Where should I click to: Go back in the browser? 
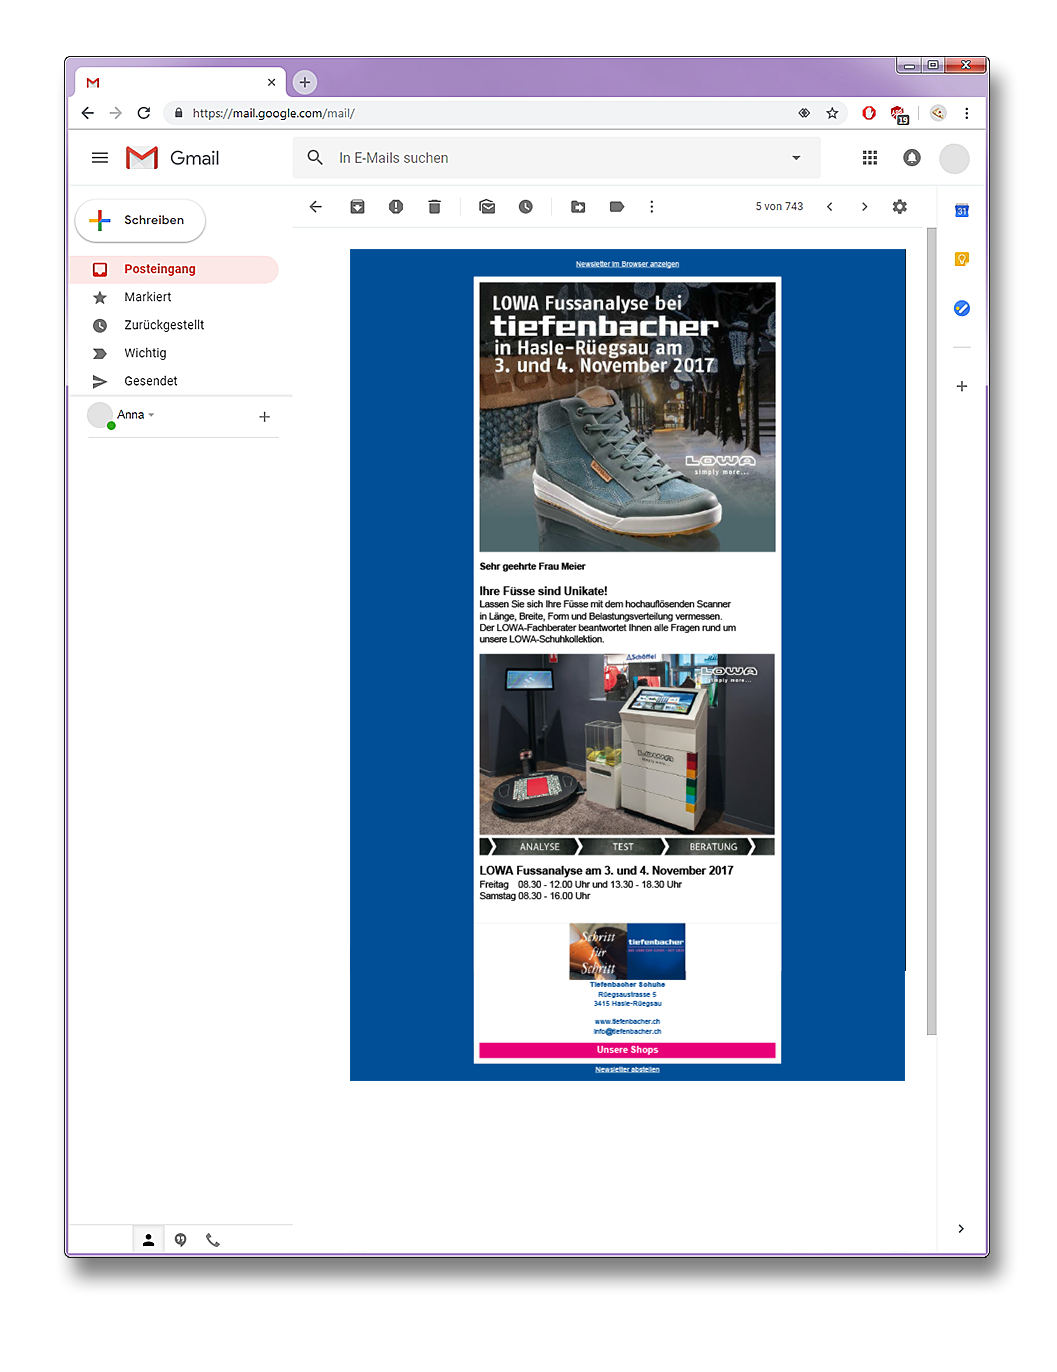pos(88,113)
